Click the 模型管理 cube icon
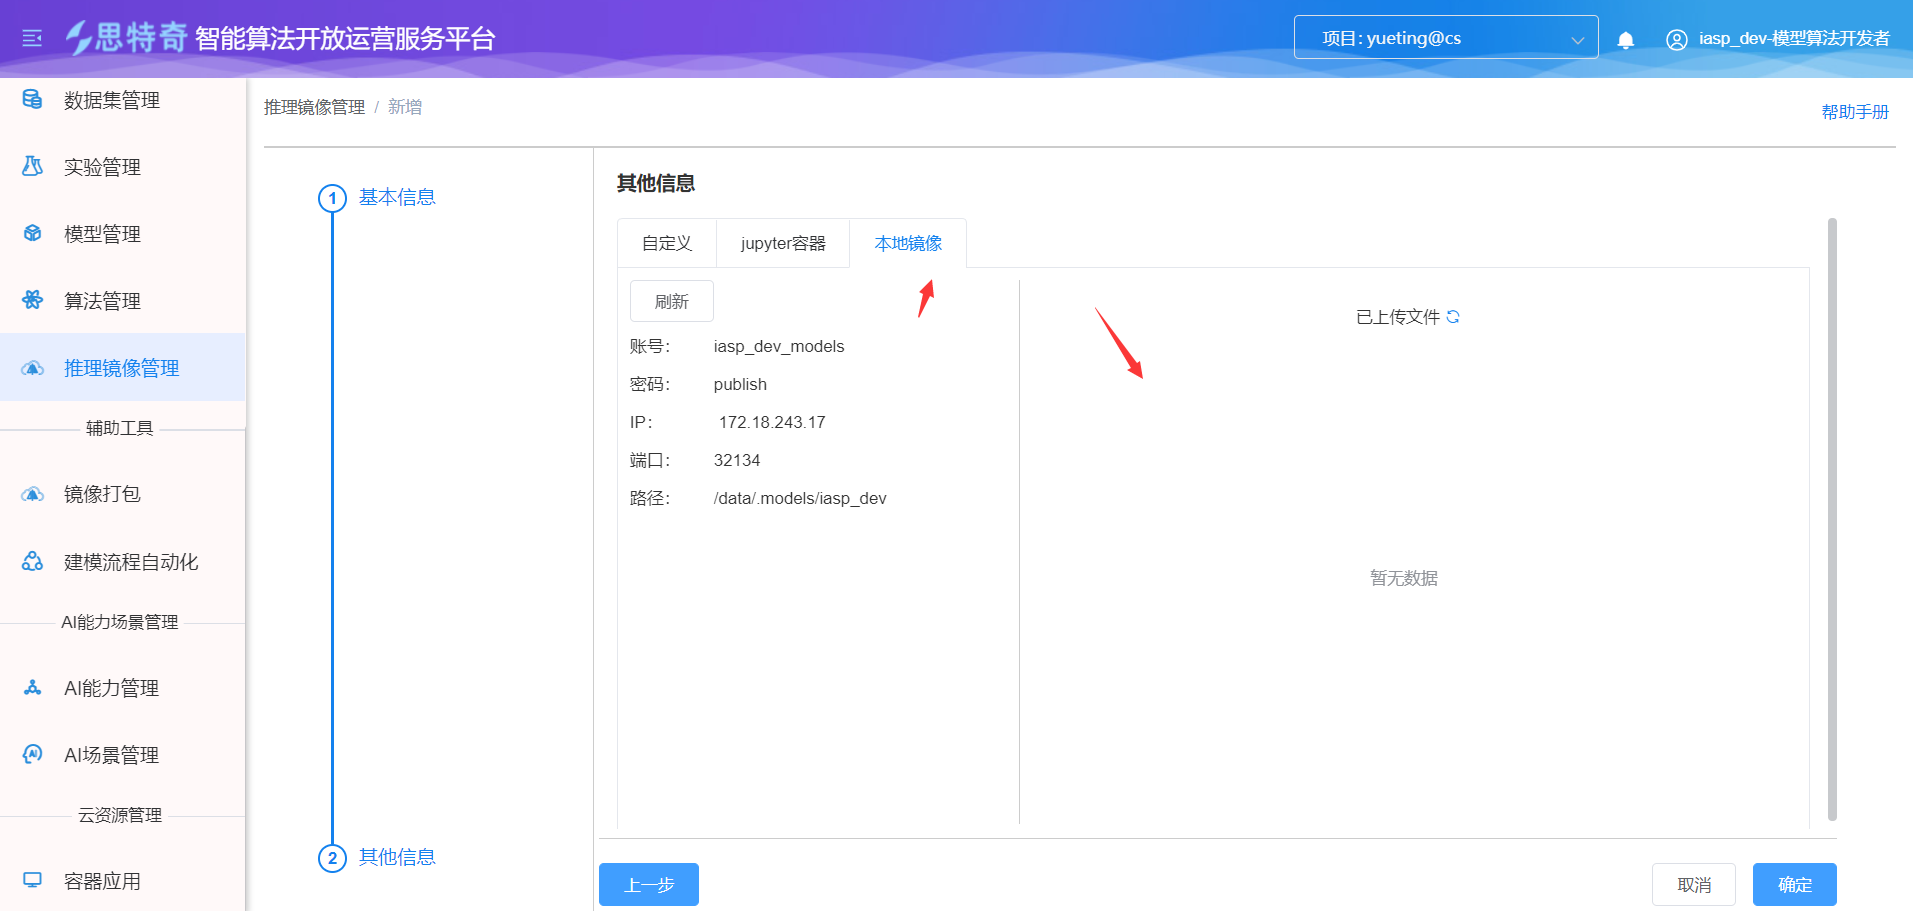The height and width of the screenshot is (911, 1913). (x=32, y=233)
